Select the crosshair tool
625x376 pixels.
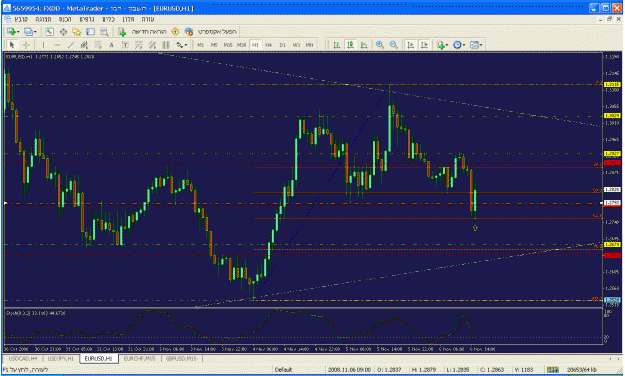tap(26, 45)
